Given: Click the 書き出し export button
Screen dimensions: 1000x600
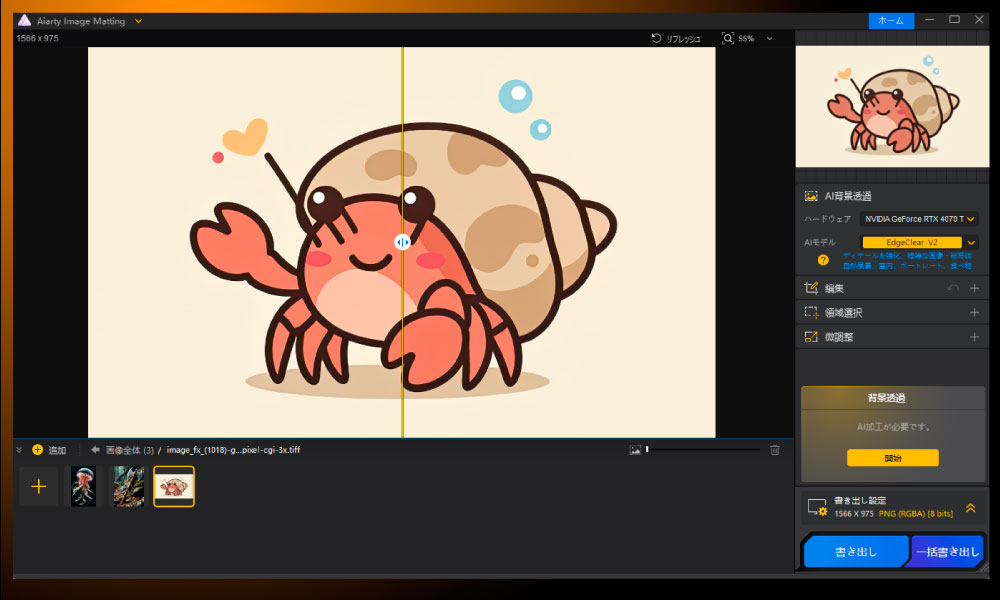Looking at the screenshot, I should 855,552.
